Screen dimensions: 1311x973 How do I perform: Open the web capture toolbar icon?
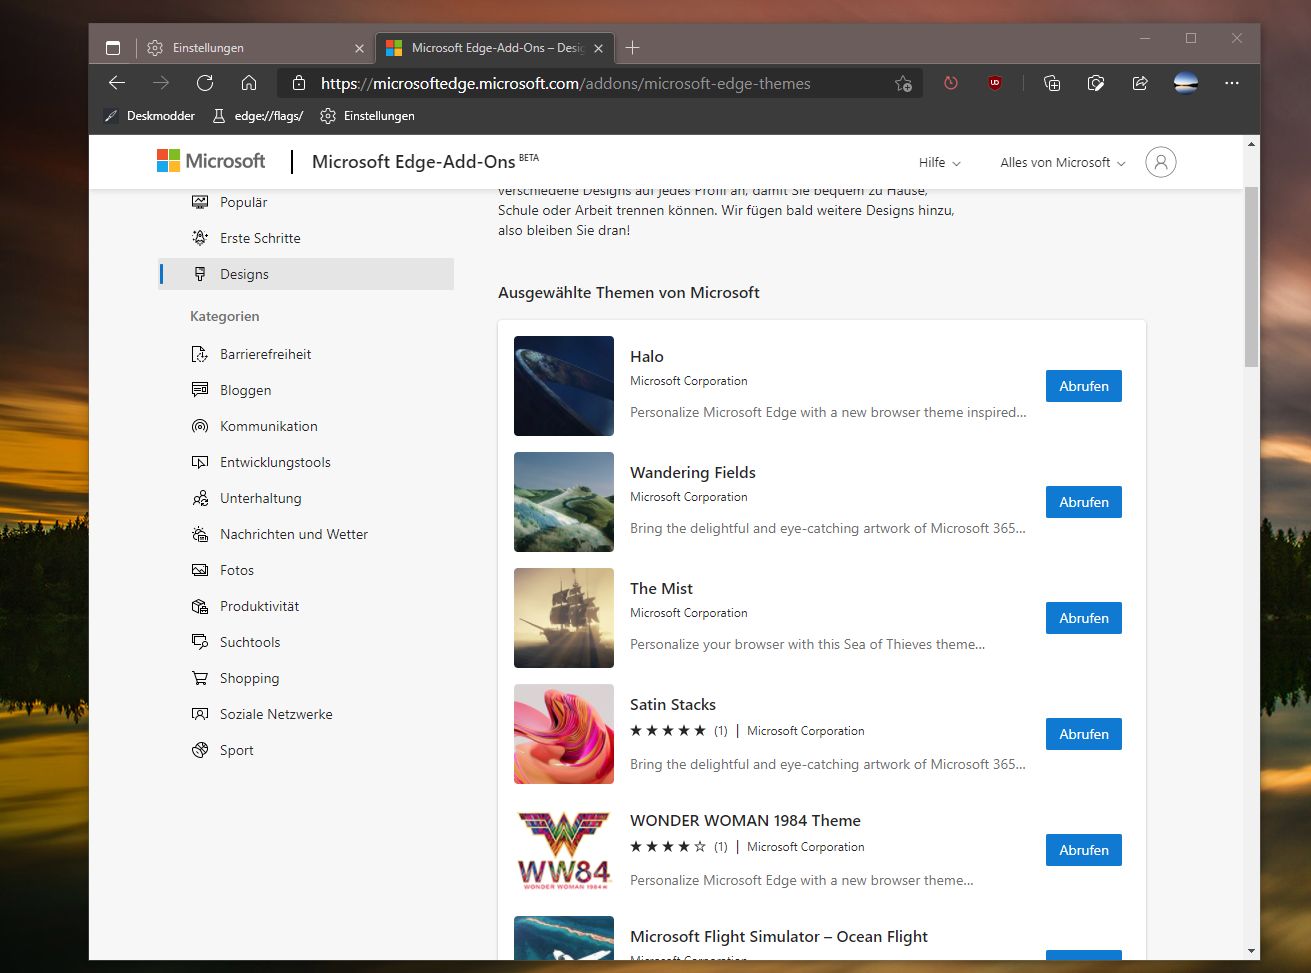click(1096, 84)
